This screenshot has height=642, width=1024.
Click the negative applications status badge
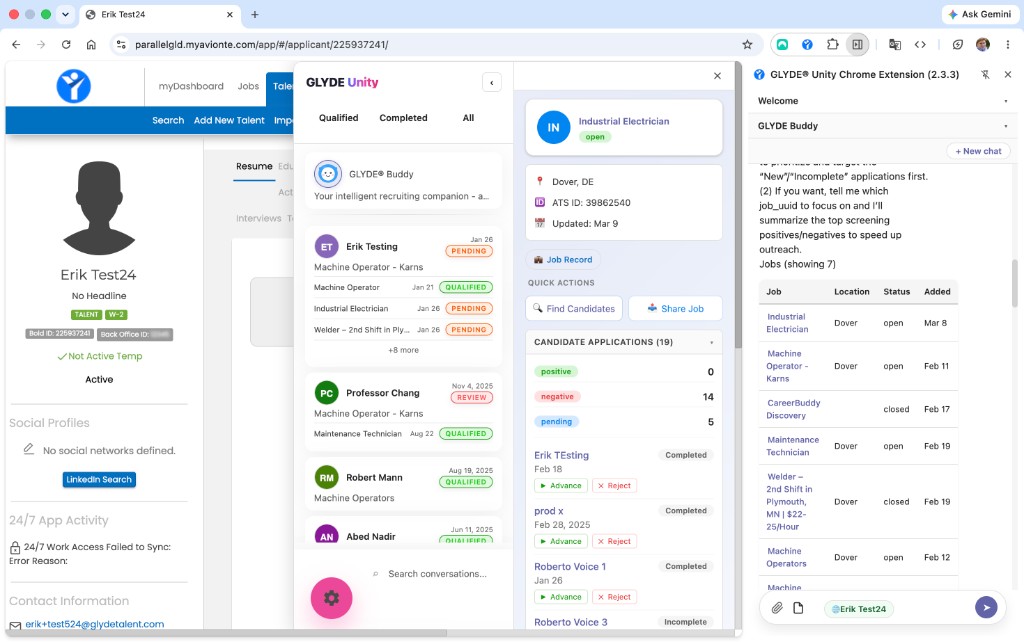coord(556,396)
